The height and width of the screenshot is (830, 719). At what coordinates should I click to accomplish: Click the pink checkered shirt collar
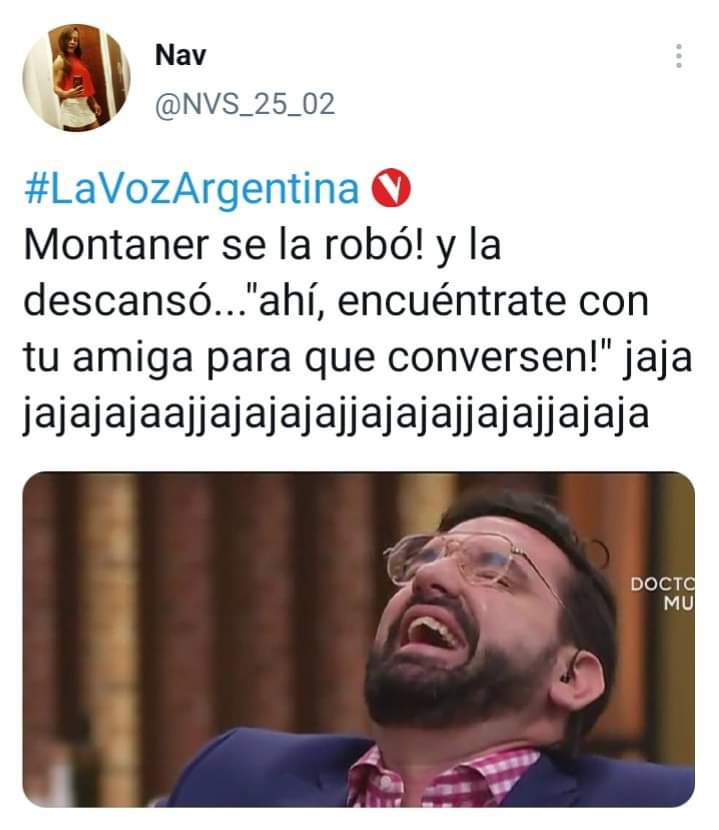pos(439,775)
